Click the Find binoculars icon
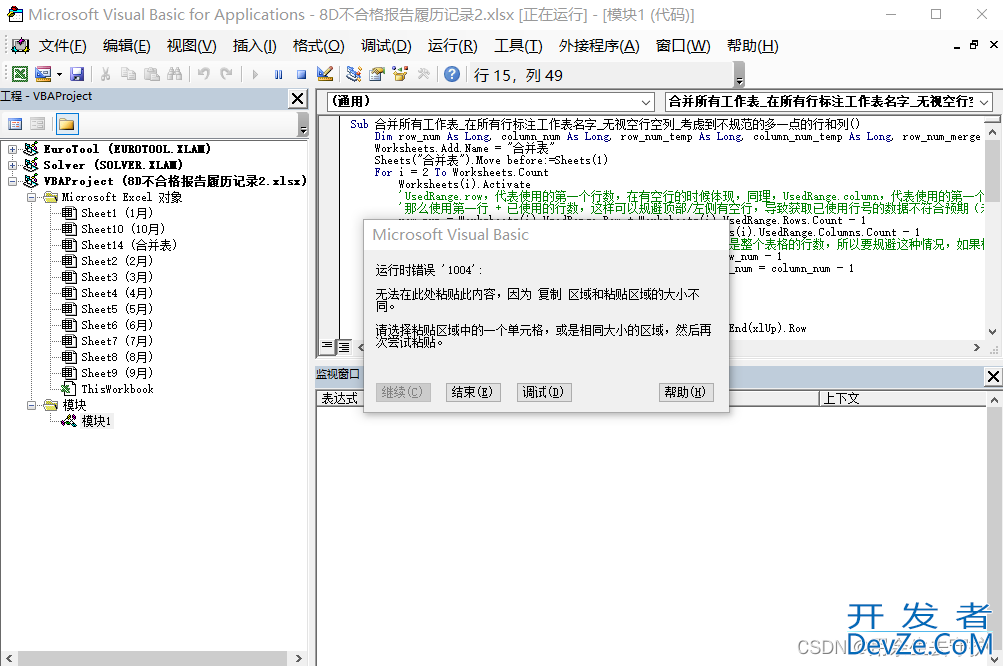This screenshot has height=666, width=1003. [174, 74]
